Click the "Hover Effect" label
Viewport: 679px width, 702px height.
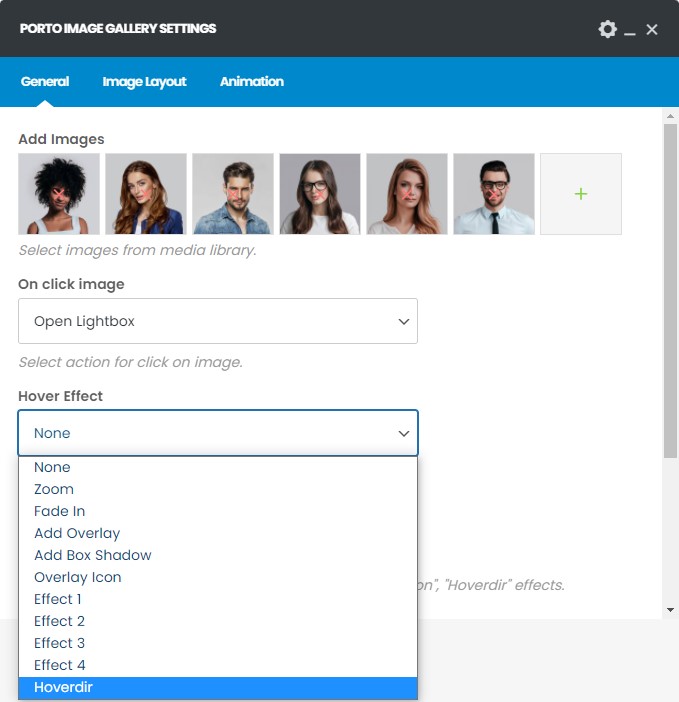(x=60, y=396)
